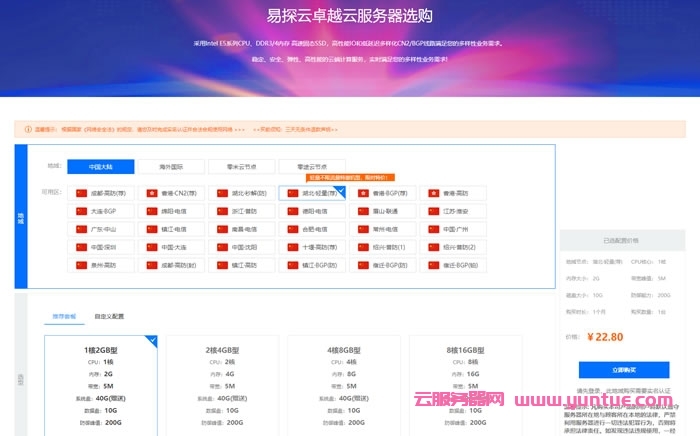The width and height of the screenshot is (700, 436).
Task: Click the flag icon beside 江苏-淮安
Action: point(434,211)
